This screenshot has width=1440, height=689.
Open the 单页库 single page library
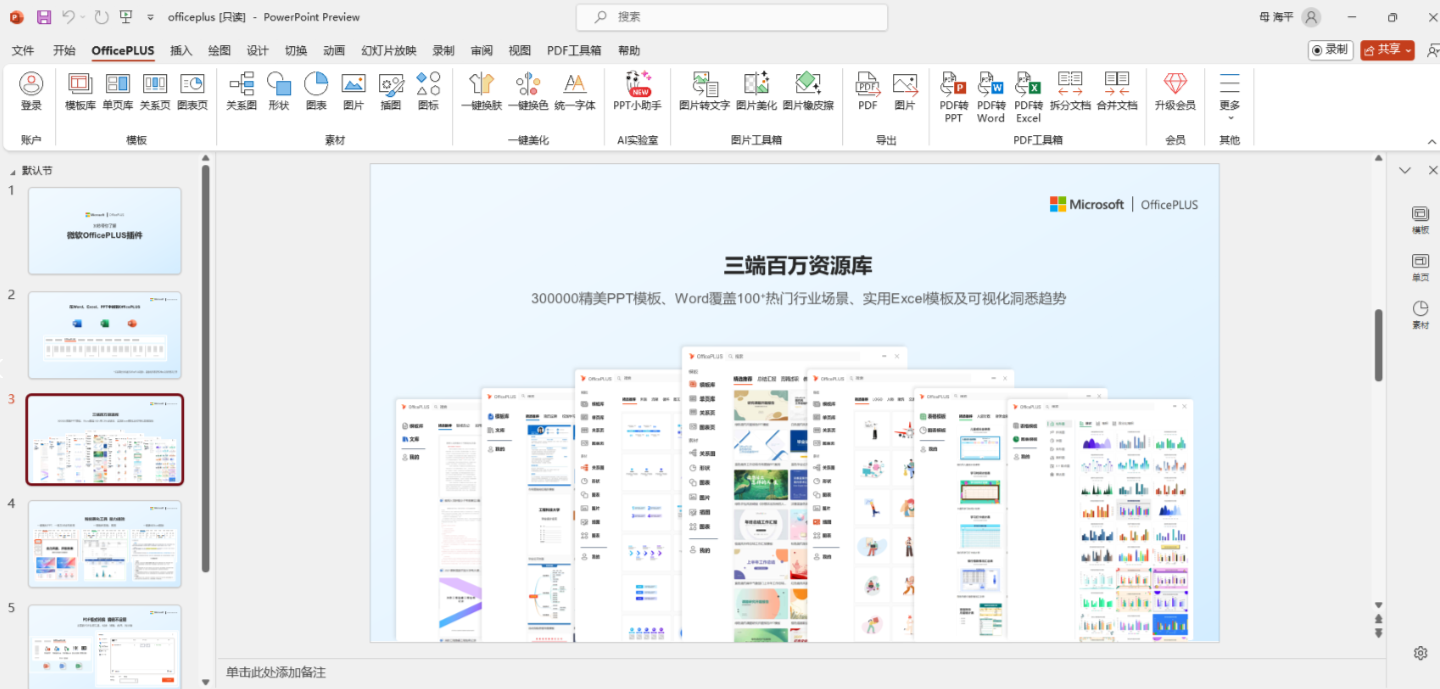[118, 91]
